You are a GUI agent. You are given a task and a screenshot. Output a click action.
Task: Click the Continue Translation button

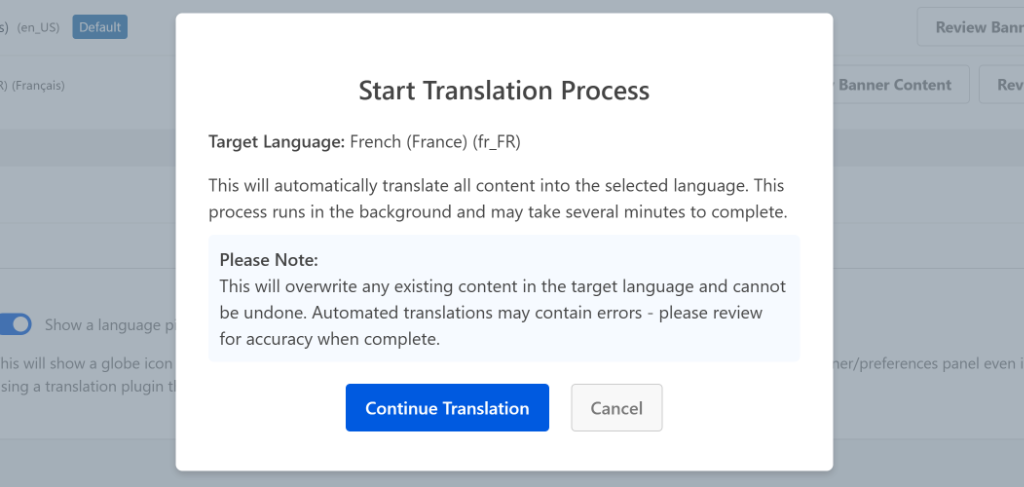(447, 408)
